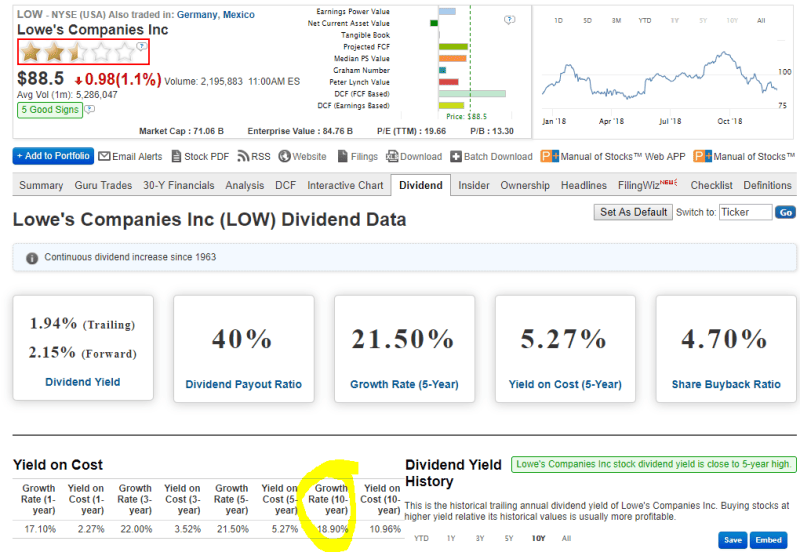The image size is (800, 552).
Task: Open the Analysis tab
Action: point(244,185)
